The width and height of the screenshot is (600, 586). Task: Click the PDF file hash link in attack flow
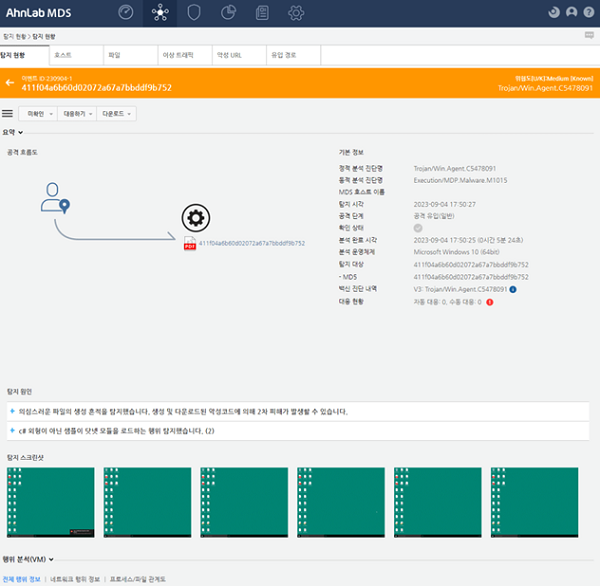(x=252, y=243)
